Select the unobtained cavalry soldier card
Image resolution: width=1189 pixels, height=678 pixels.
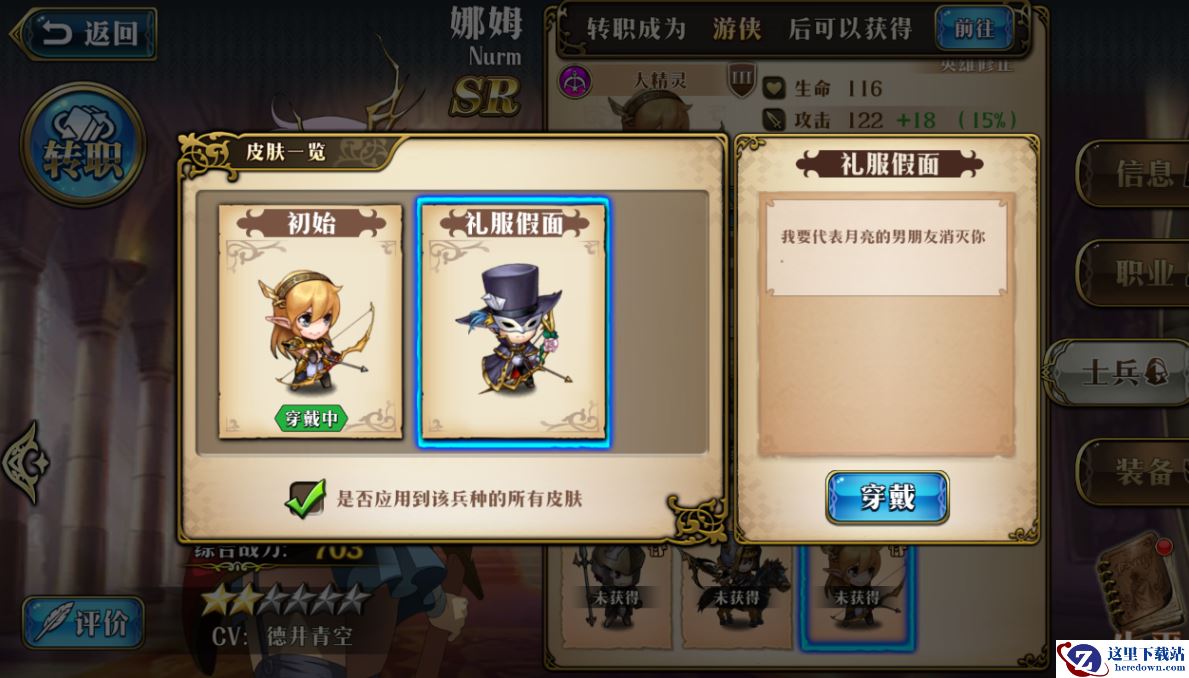[736, 596]
